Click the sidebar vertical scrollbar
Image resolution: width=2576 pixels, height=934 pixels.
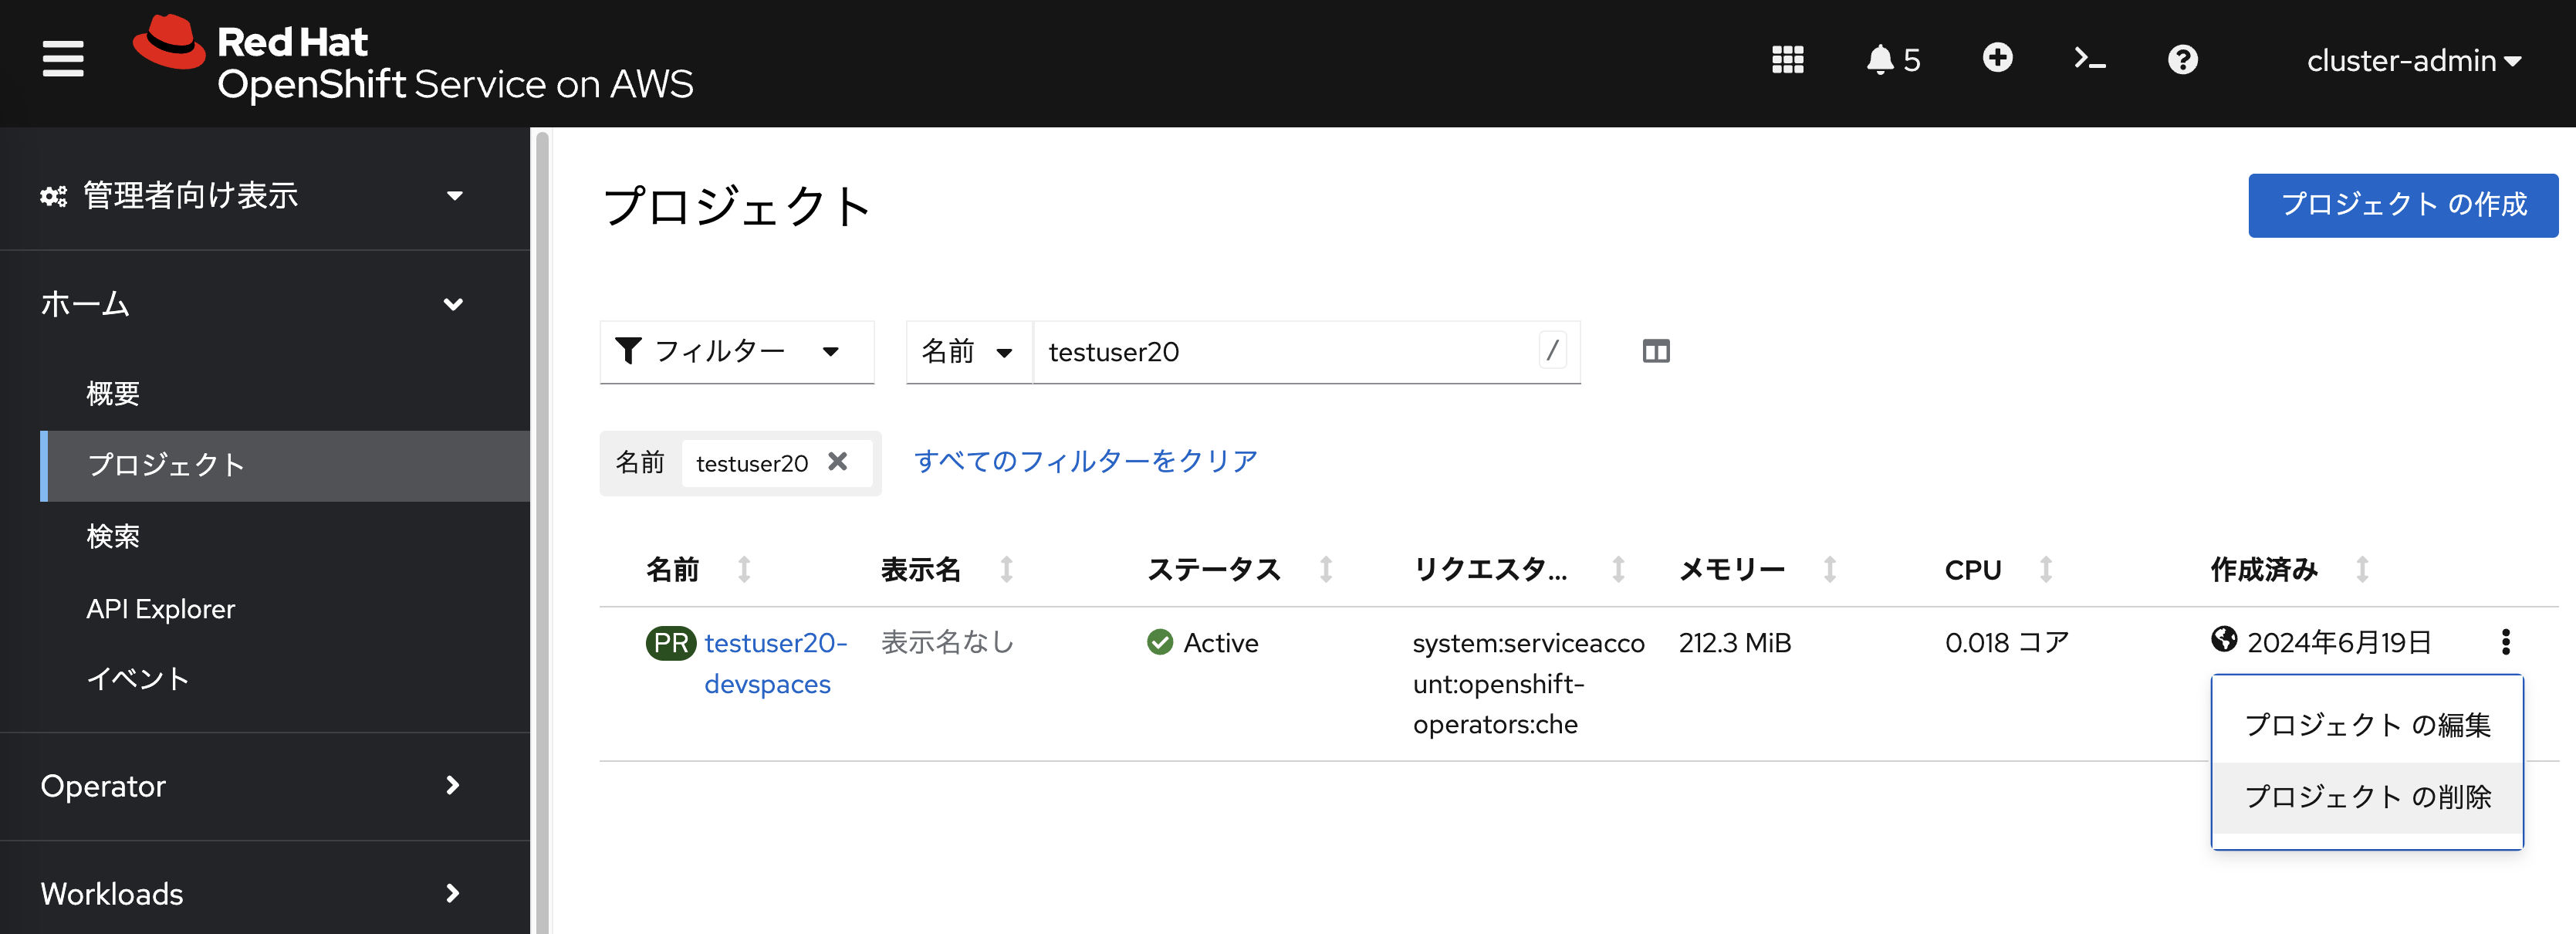(x=542, y=530)
